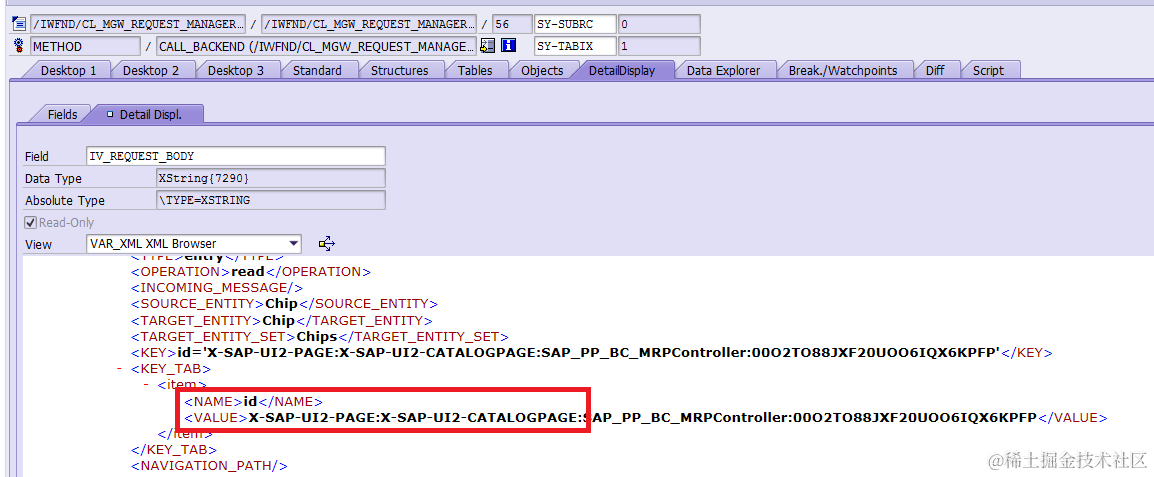Click the export icon beside the View dropdown

327,244
